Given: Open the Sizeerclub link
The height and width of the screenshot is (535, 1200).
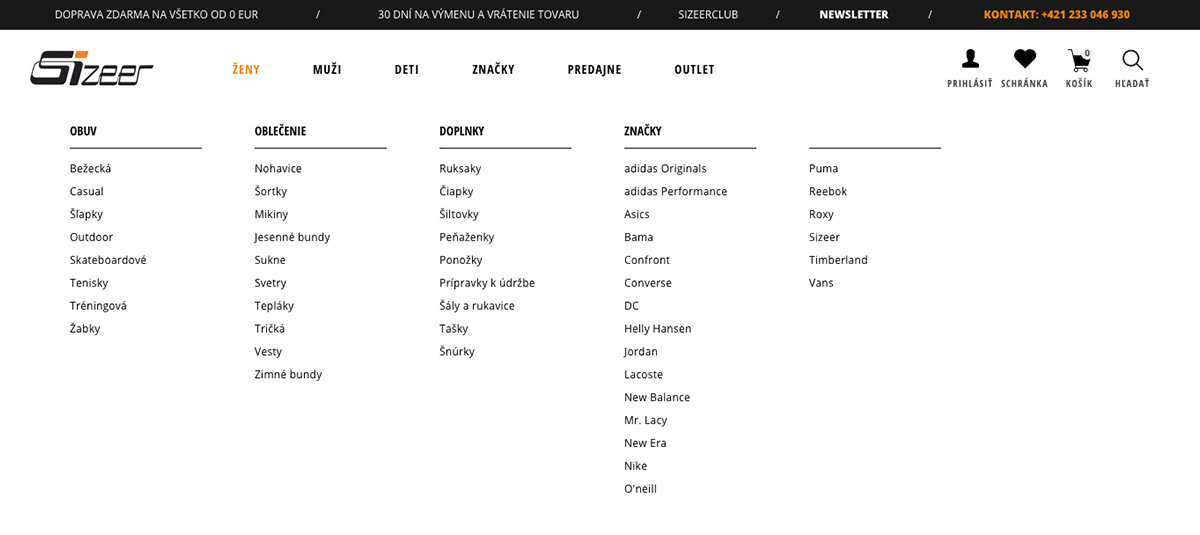Looking at the screenshot, I should click(x=708, y=15).
